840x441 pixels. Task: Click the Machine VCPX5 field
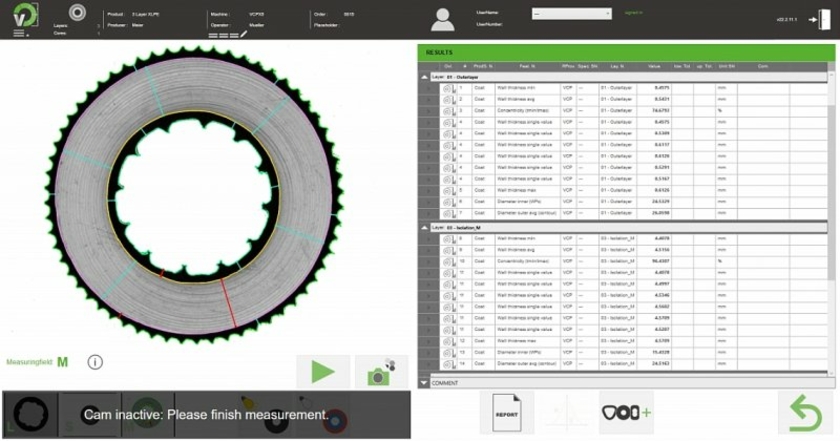pyautogui.click(x=237, y=14)
